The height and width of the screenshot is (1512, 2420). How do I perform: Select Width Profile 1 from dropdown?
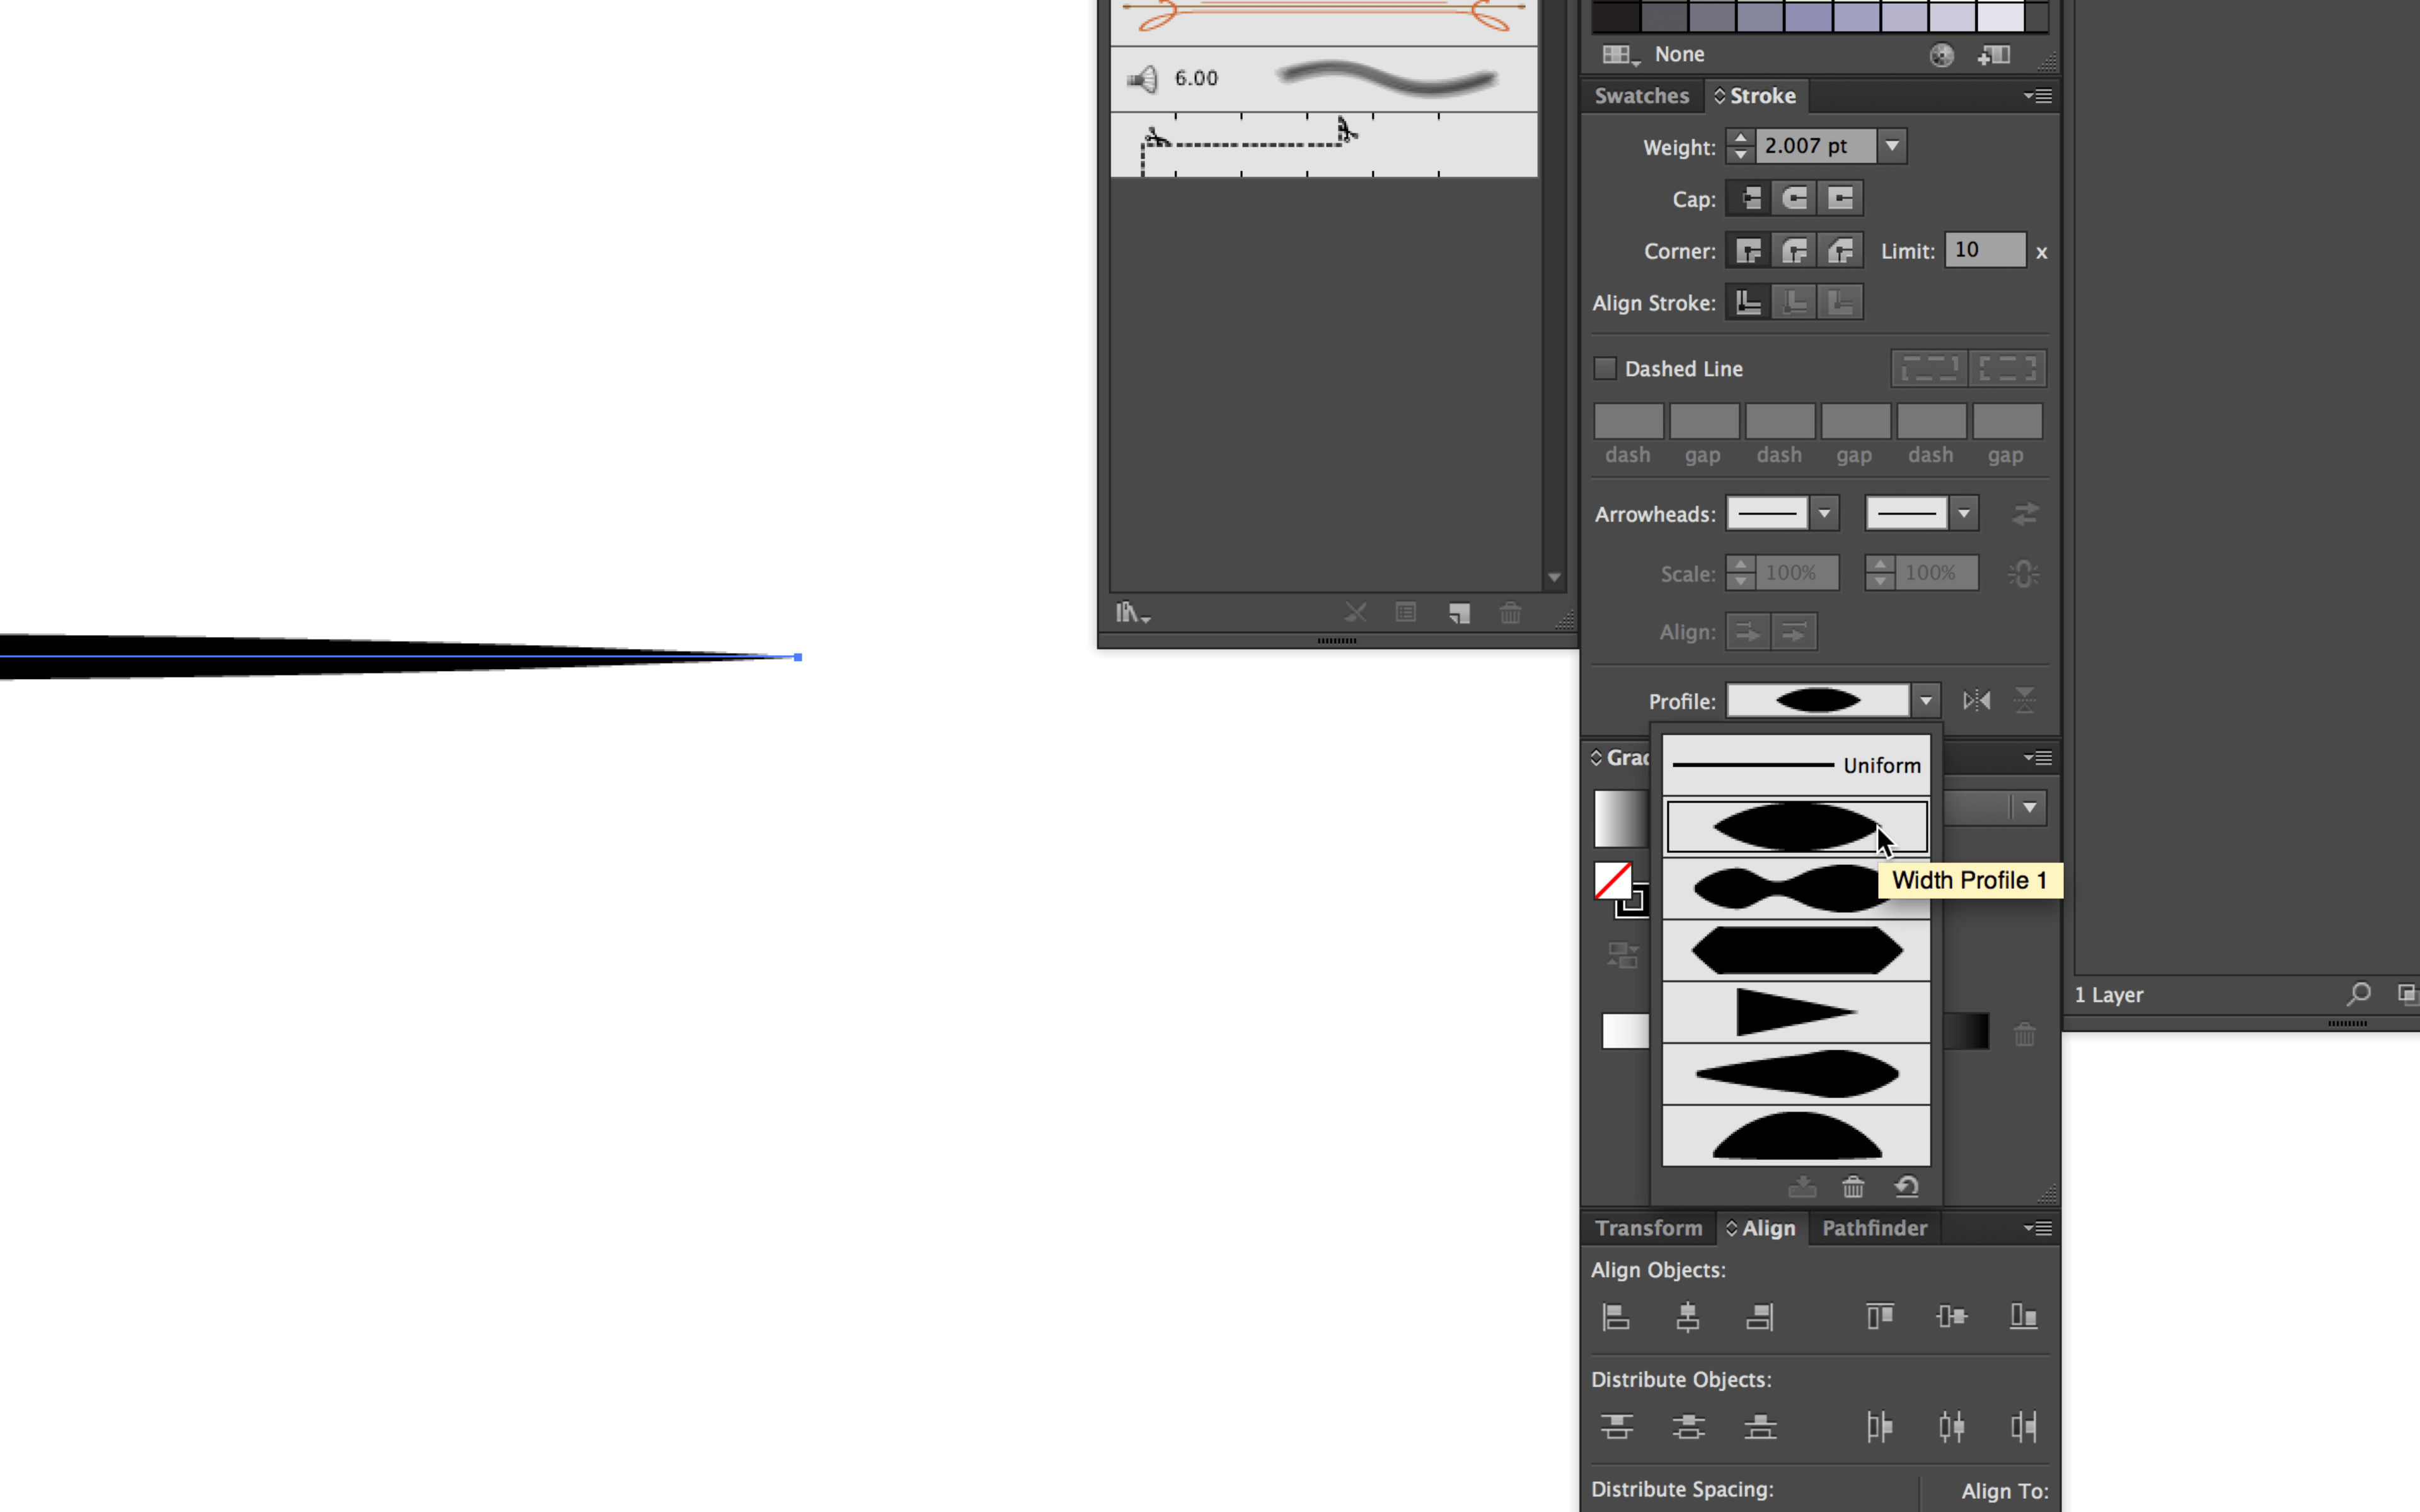pos(1795,826)
